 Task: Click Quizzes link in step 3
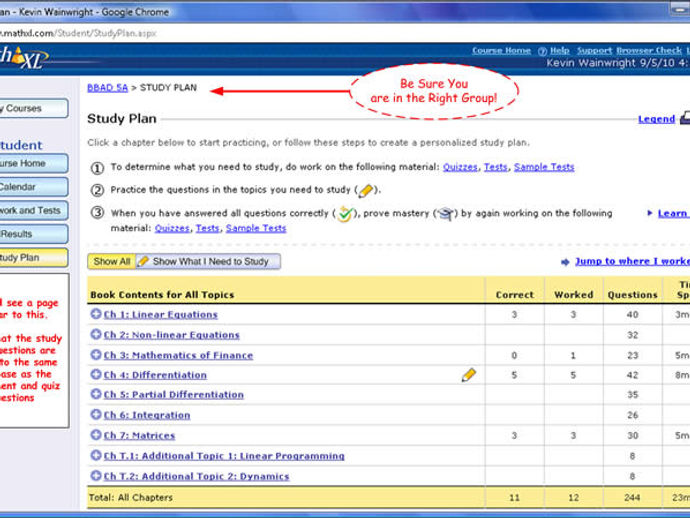click(x=172, y=228)
